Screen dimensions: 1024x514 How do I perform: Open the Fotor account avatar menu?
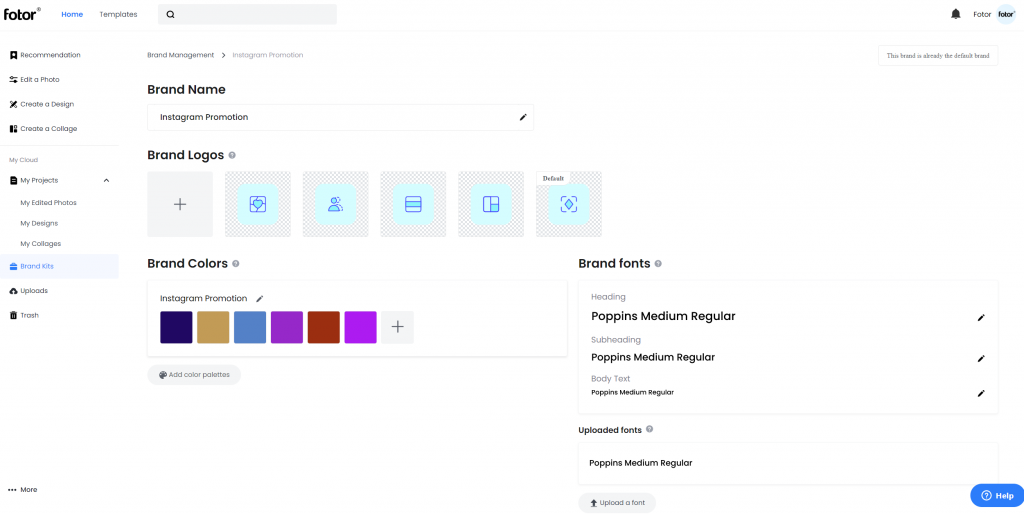coord(1006,14)
